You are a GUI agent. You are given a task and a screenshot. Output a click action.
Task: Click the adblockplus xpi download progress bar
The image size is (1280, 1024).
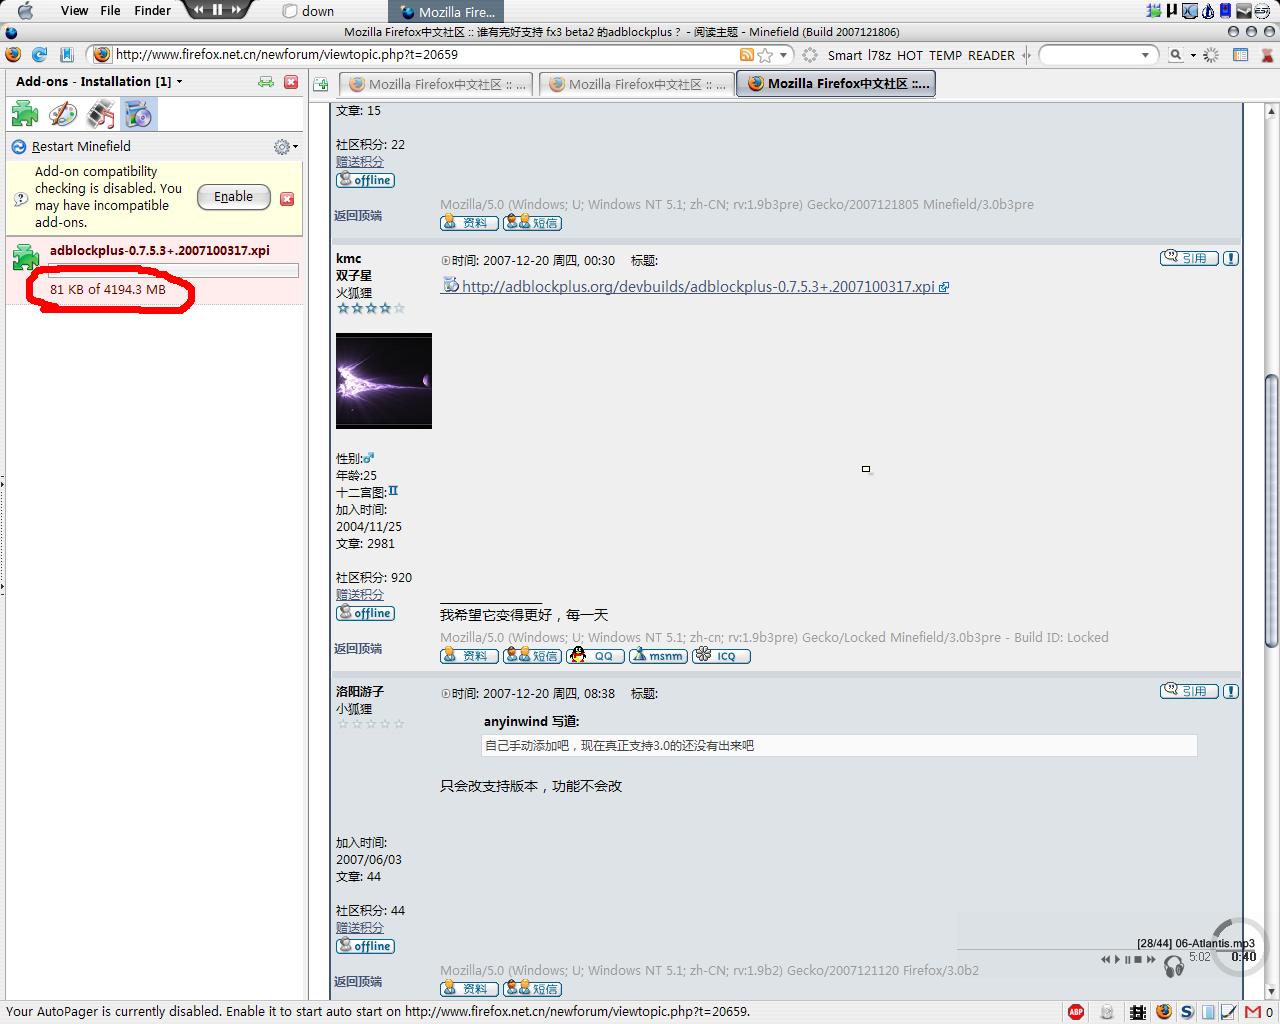point(174,270)
